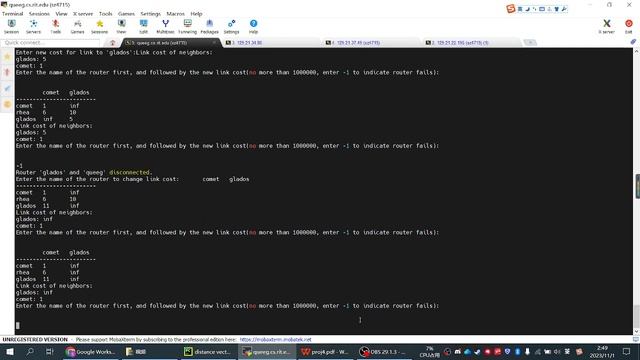Open the red sidebar tools icon
The height and width of the screenshot is (360, 640).
click(7, 73)
